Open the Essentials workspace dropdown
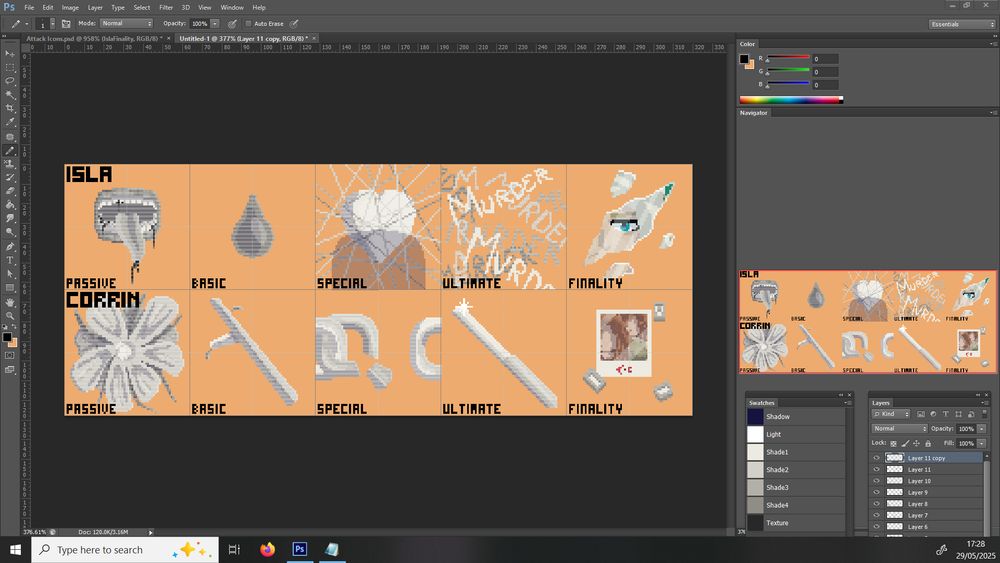1000x563 pixels. 962,24
